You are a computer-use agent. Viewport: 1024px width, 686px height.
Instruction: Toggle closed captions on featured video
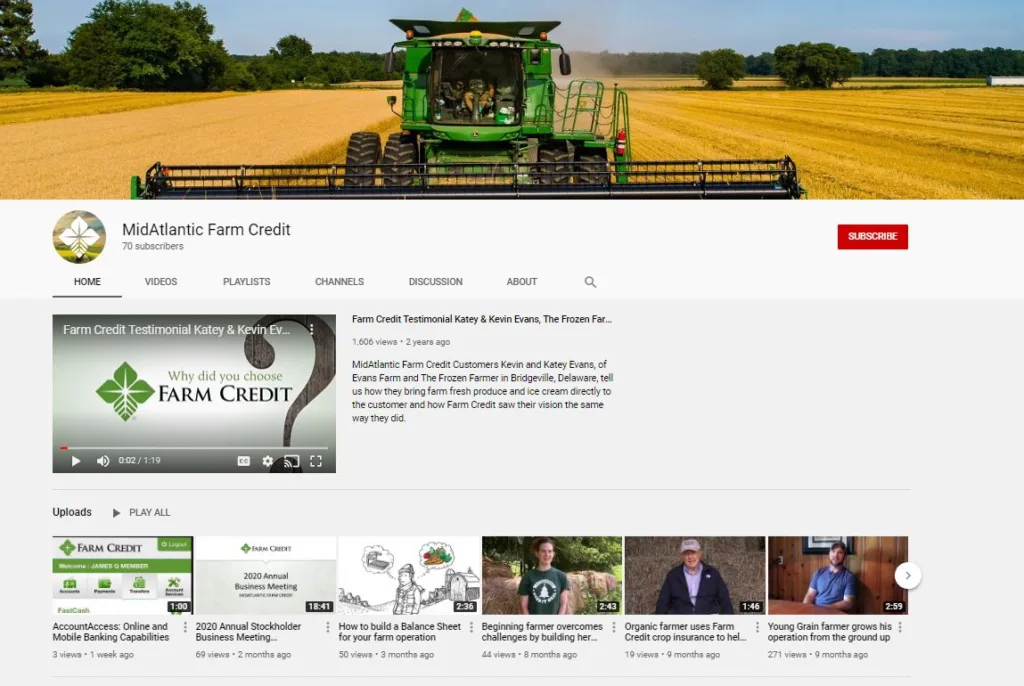[244, 461]
